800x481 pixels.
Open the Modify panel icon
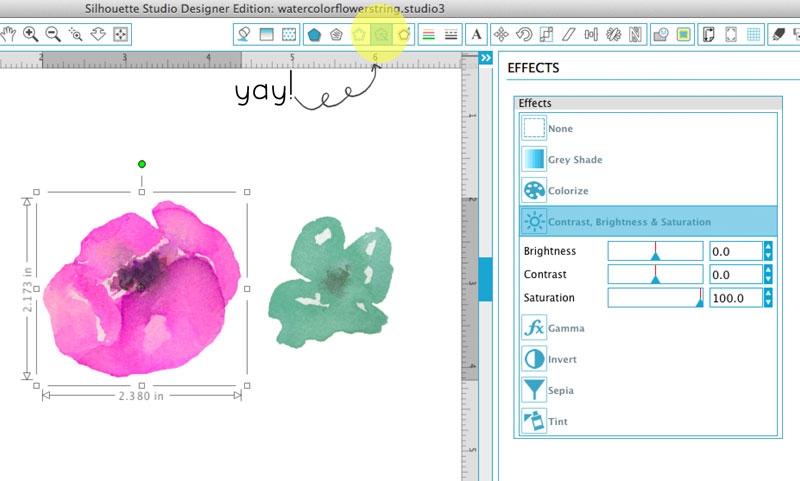[661, 34]
